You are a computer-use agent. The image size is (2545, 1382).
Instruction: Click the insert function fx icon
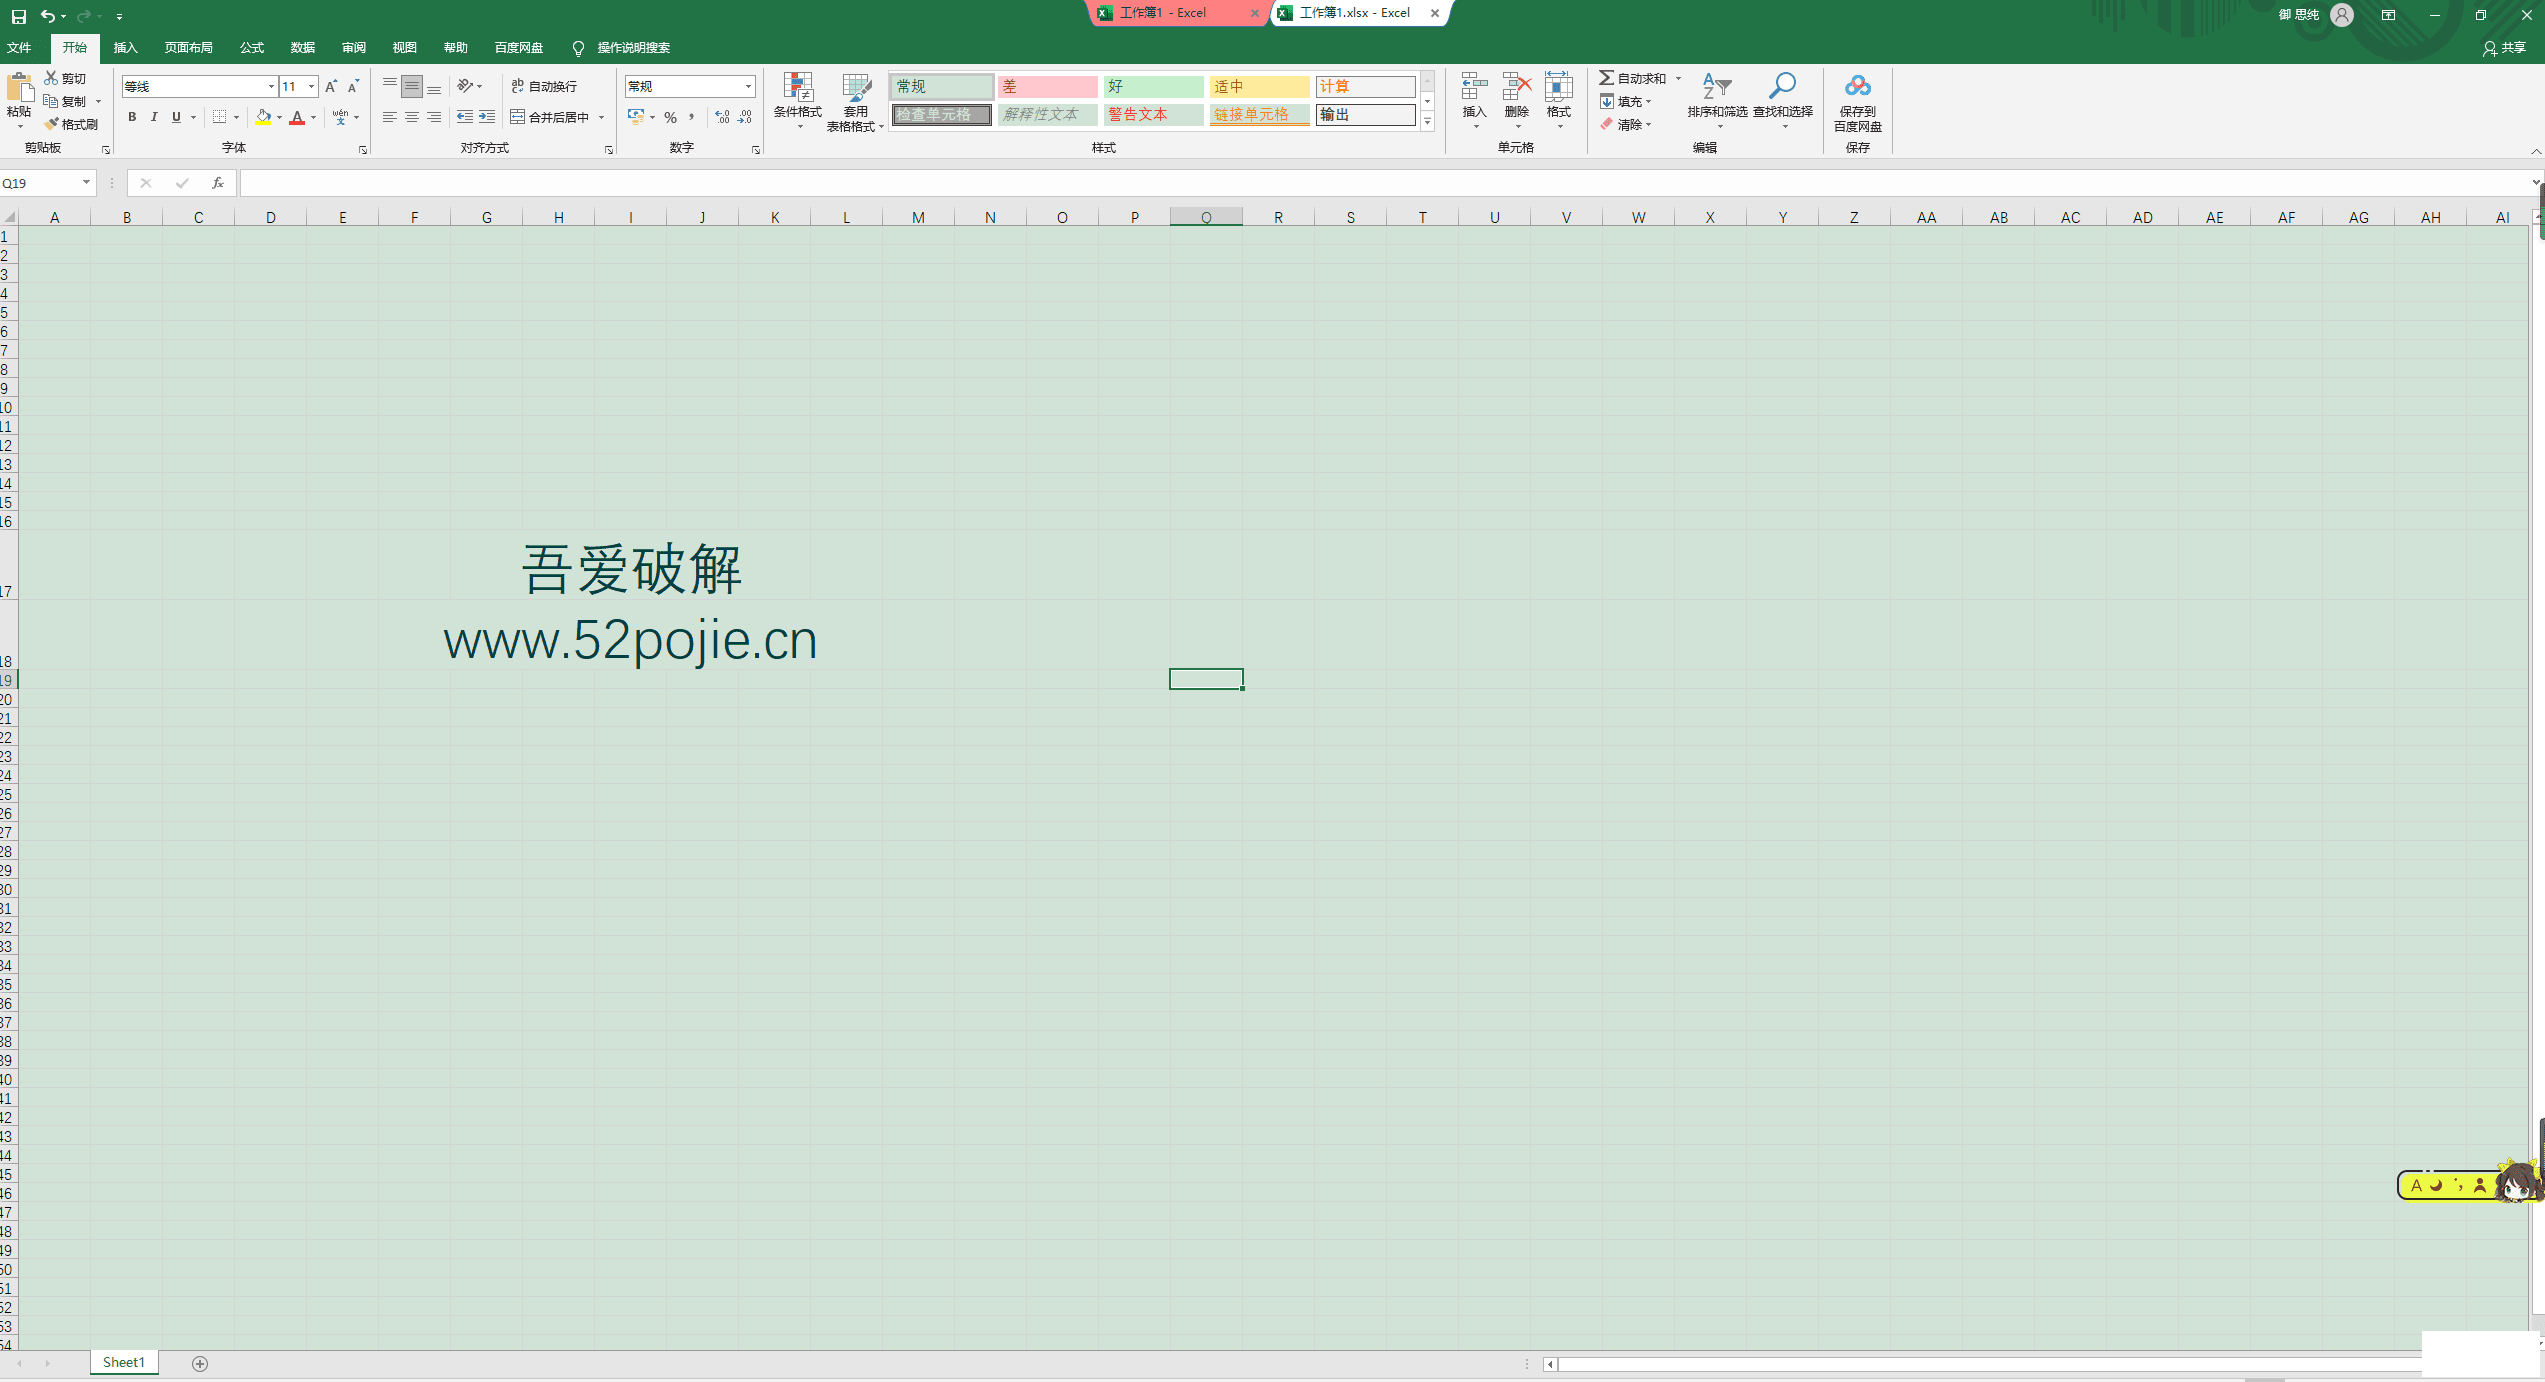click(217, 183)
